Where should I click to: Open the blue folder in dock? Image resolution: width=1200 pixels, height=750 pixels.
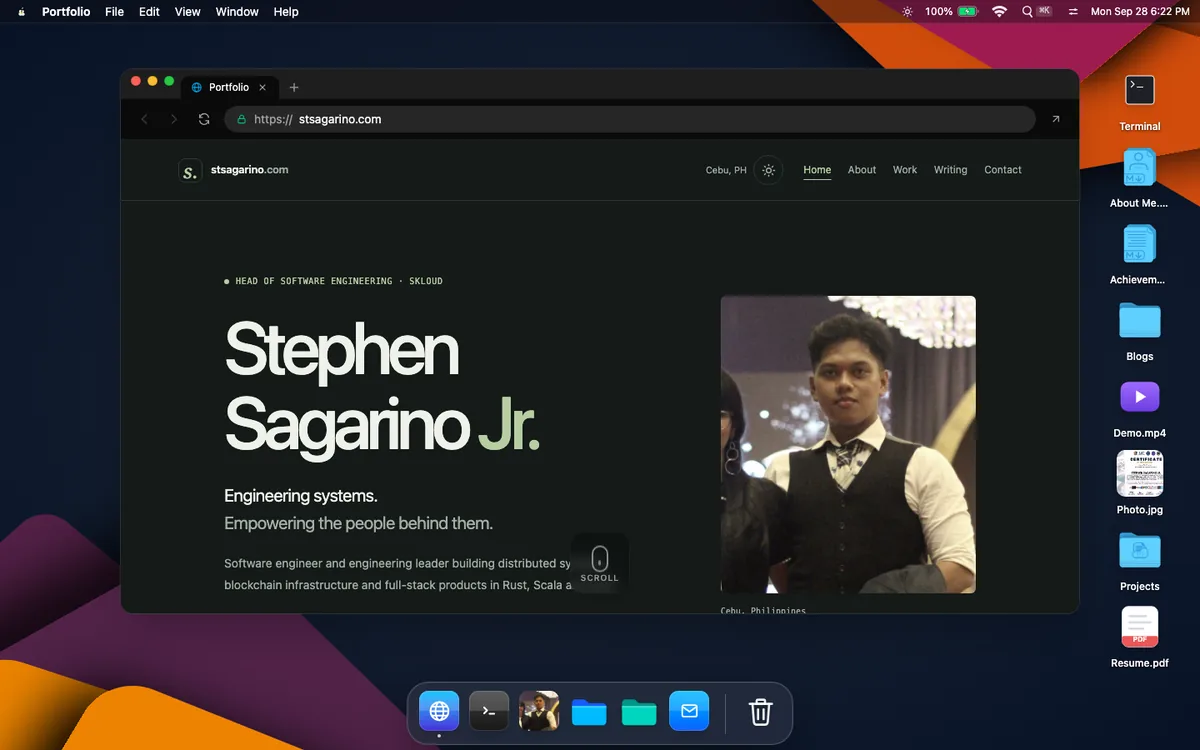click(x=589, y=711)
